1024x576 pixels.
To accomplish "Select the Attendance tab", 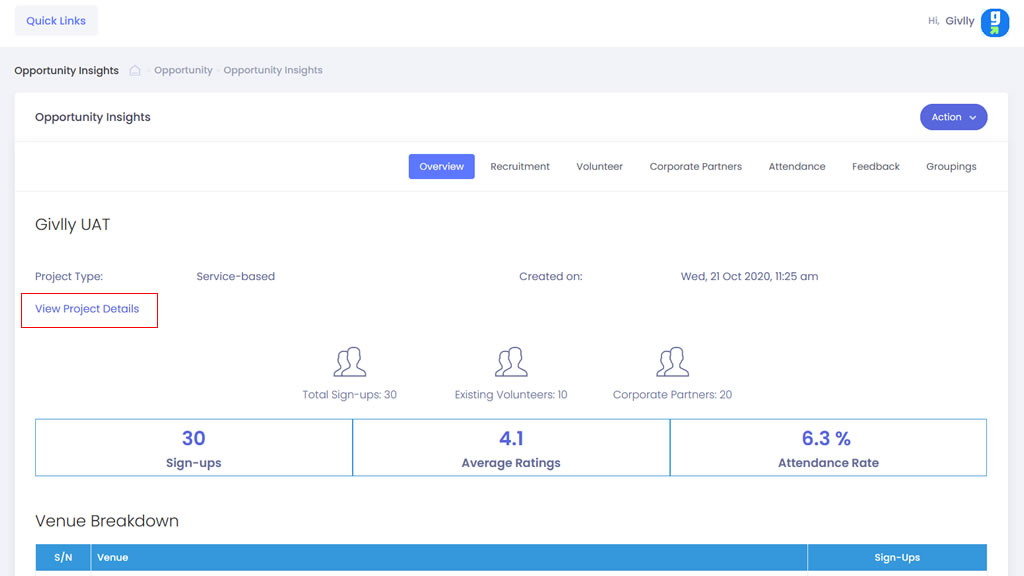I will pos(797,167).
